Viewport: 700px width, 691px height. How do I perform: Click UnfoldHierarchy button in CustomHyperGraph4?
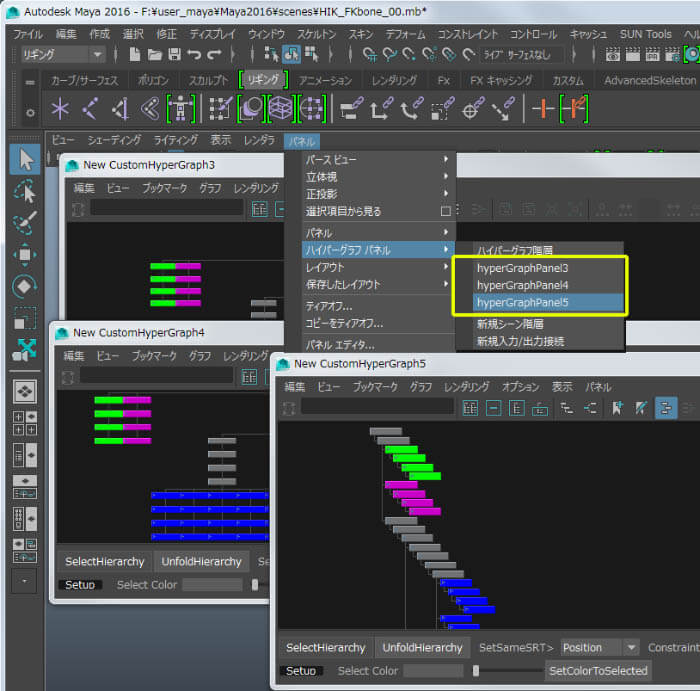click(201, 562)
